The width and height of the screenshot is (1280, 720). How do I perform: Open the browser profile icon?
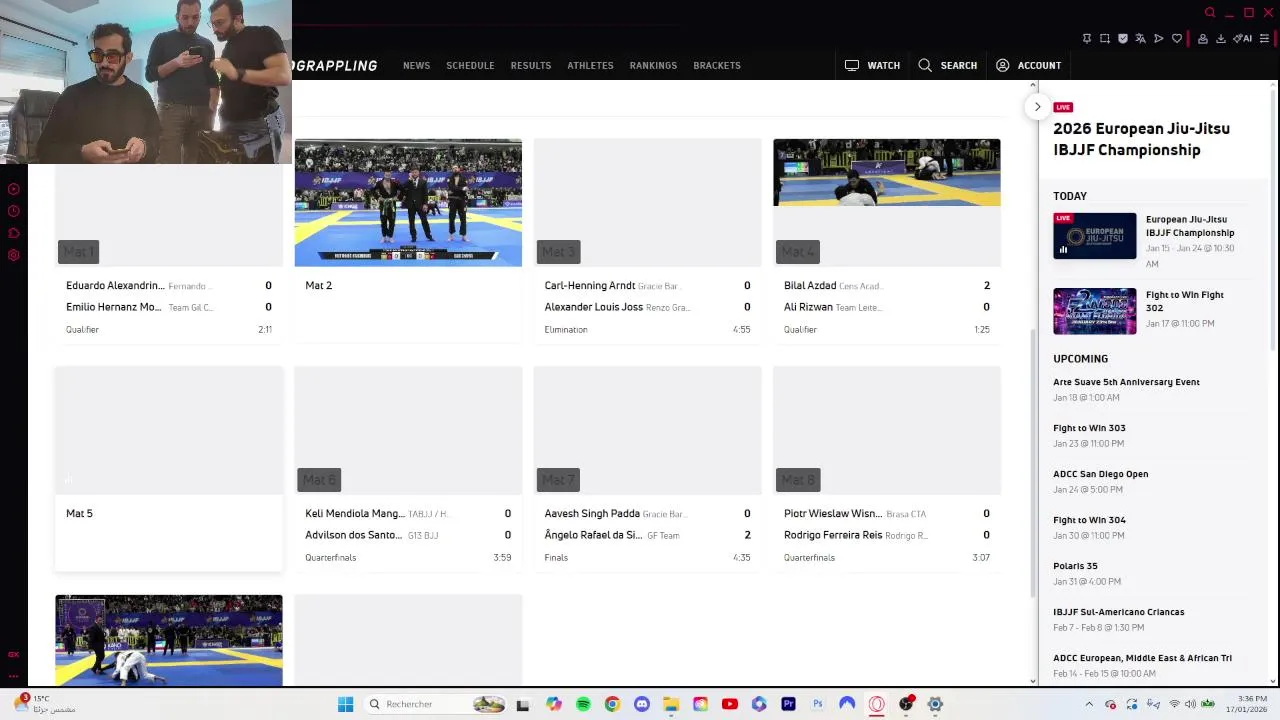pos(1203,39)
